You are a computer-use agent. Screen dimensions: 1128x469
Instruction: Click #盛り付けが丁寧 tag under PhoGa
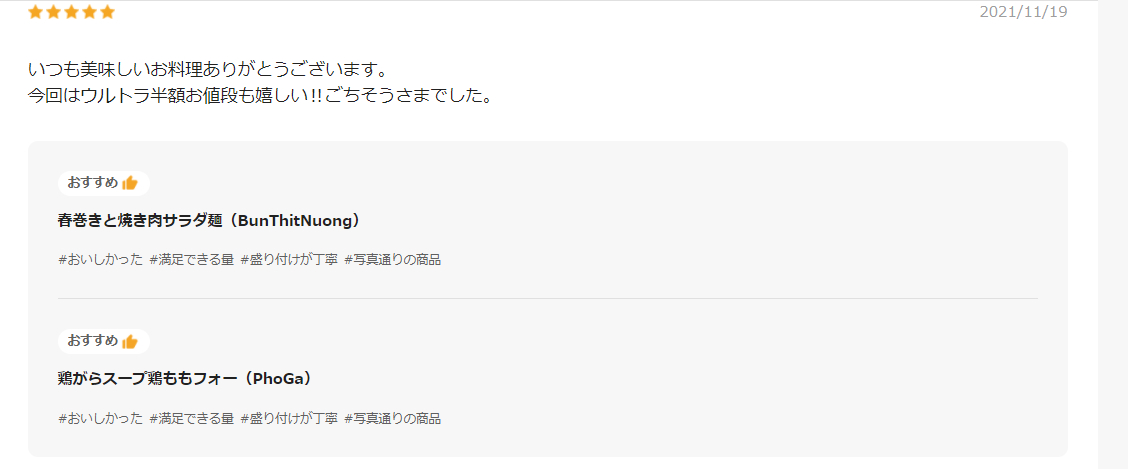(x=289, y=418)
